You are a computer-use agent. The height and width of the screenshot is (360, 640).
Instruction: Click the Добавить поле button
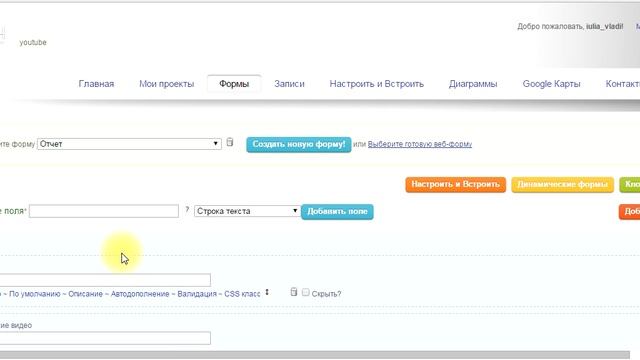click(x=337, y=211)
